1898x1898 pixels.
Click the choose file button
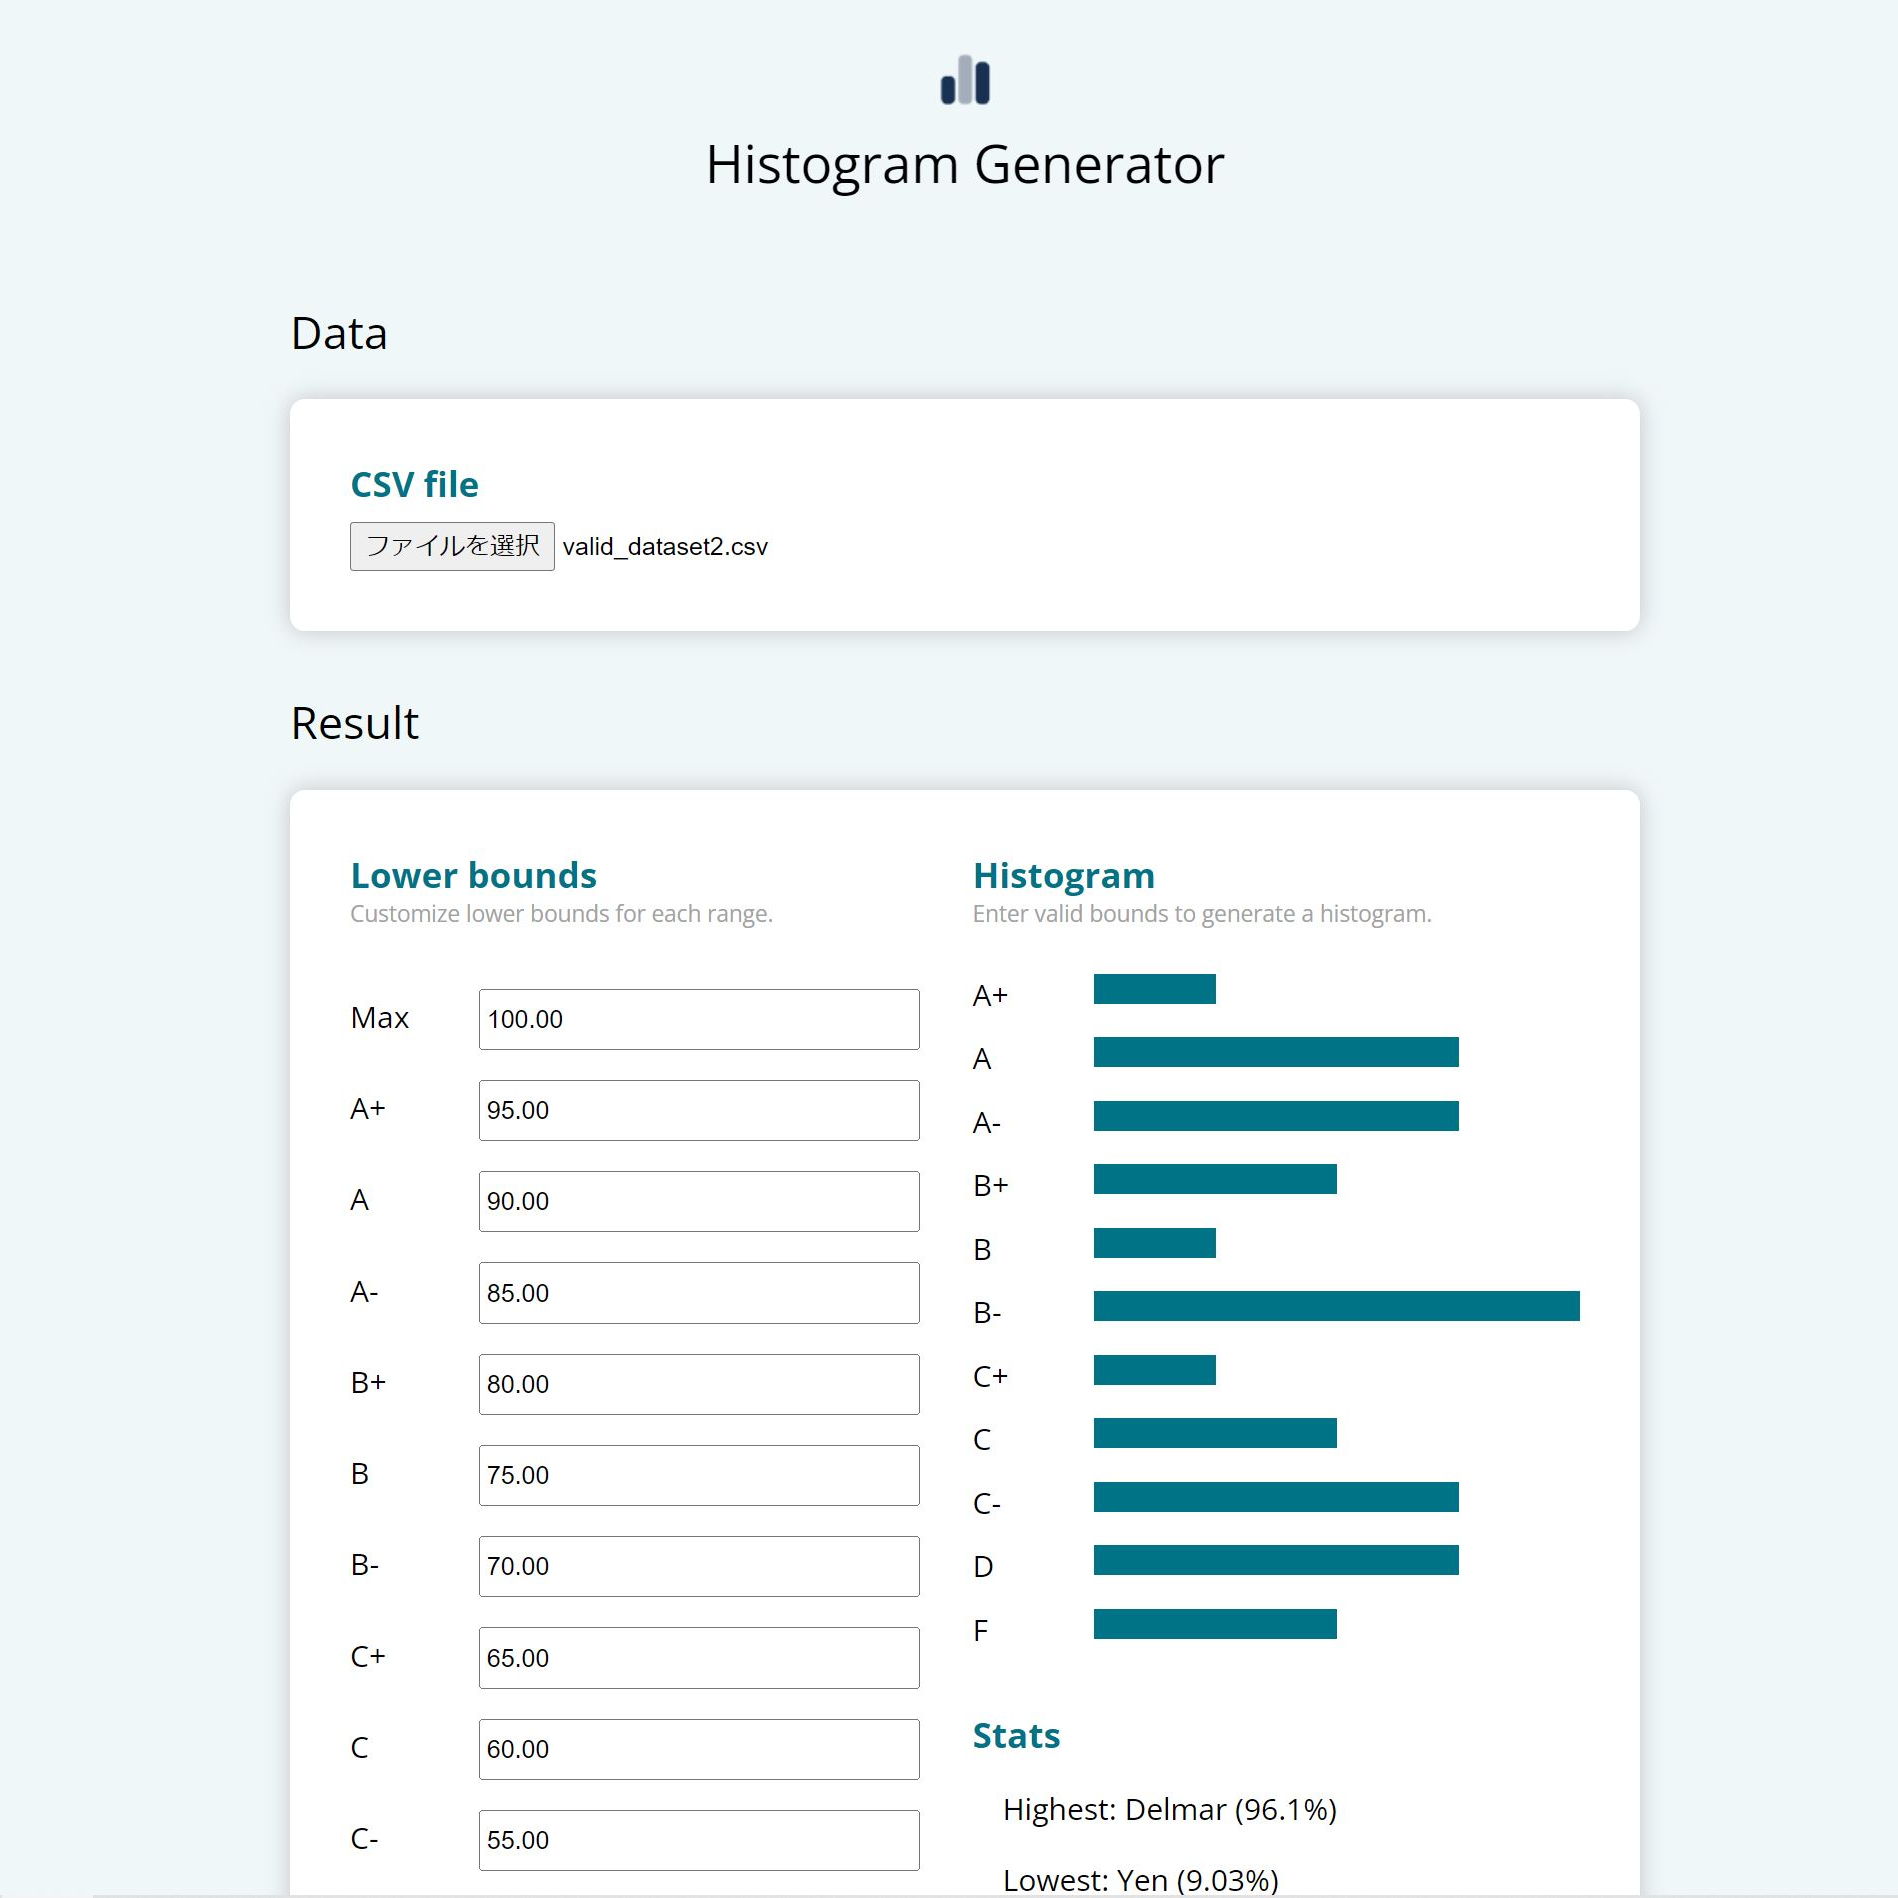(452, 546)
